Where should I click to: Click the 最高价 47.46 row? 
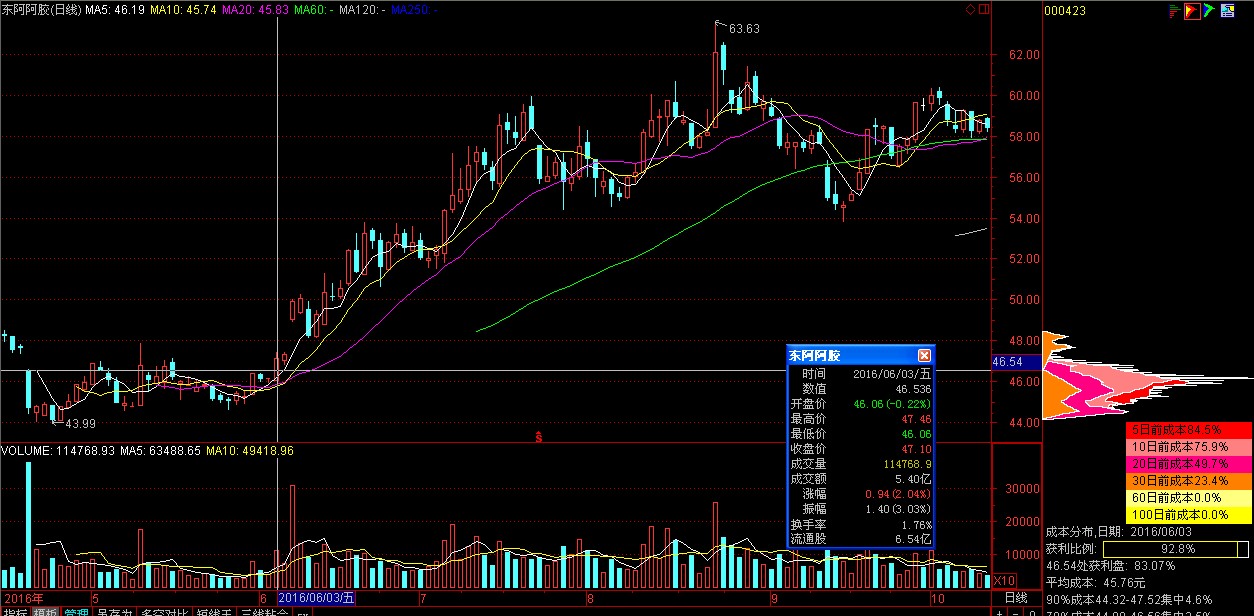click(860, 419)
